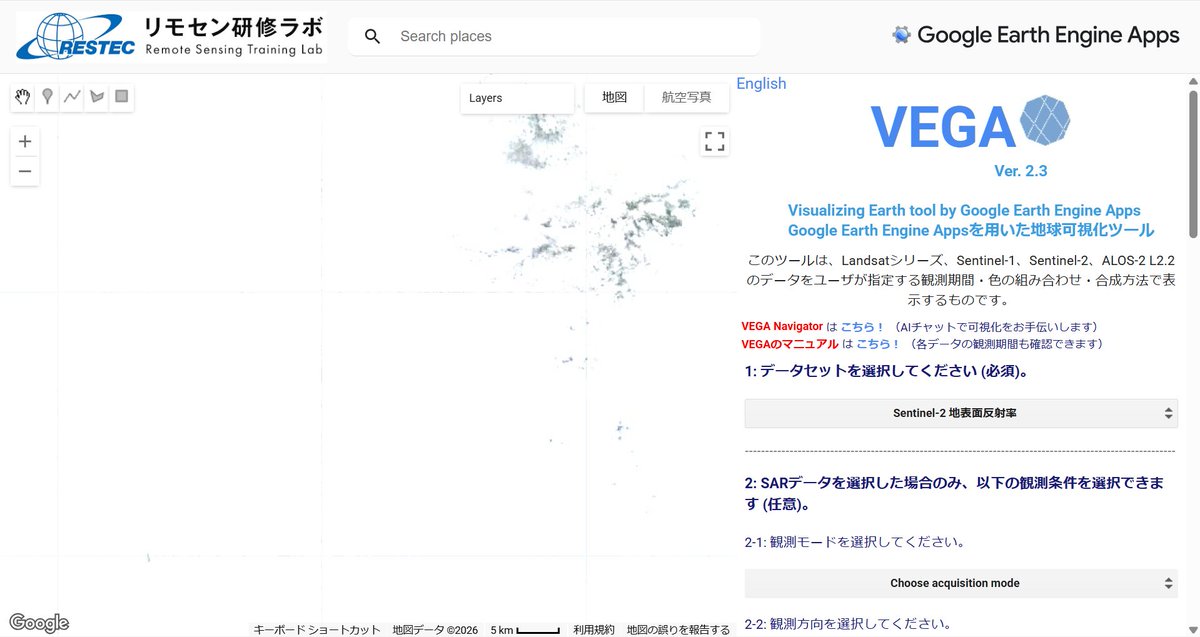Select the draw line tool
Viewport: 1200px width, 637px height.
coord(72,97)
